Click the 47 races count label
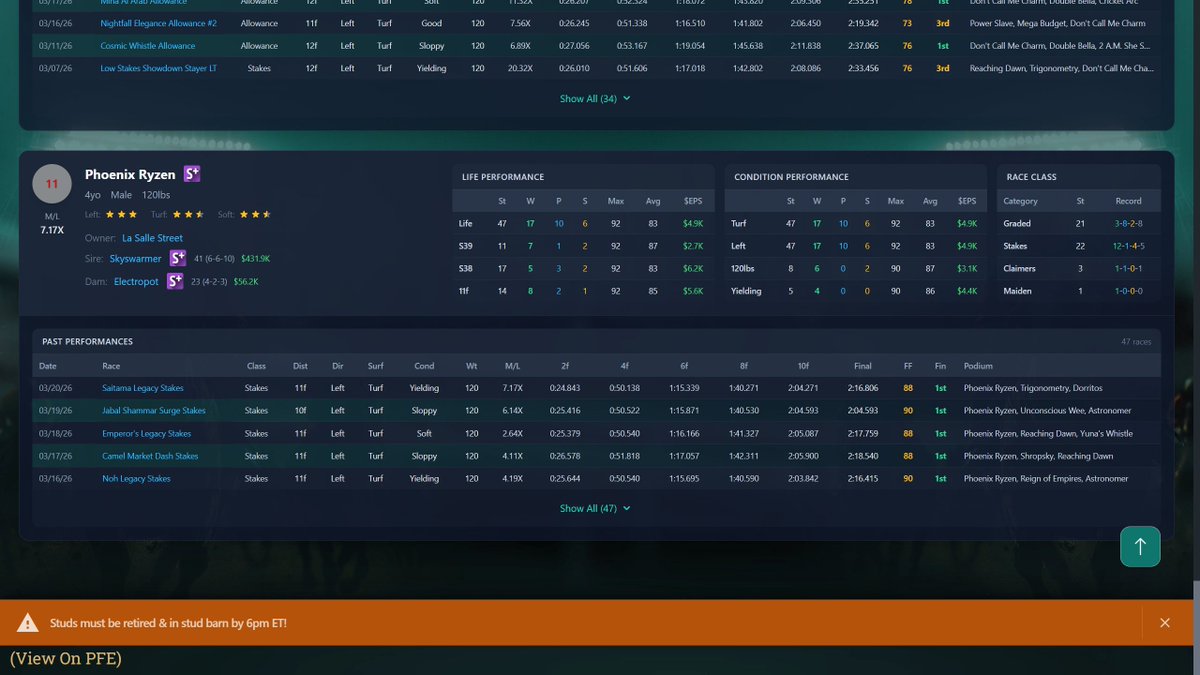1200x675 pixels. 1136,342
